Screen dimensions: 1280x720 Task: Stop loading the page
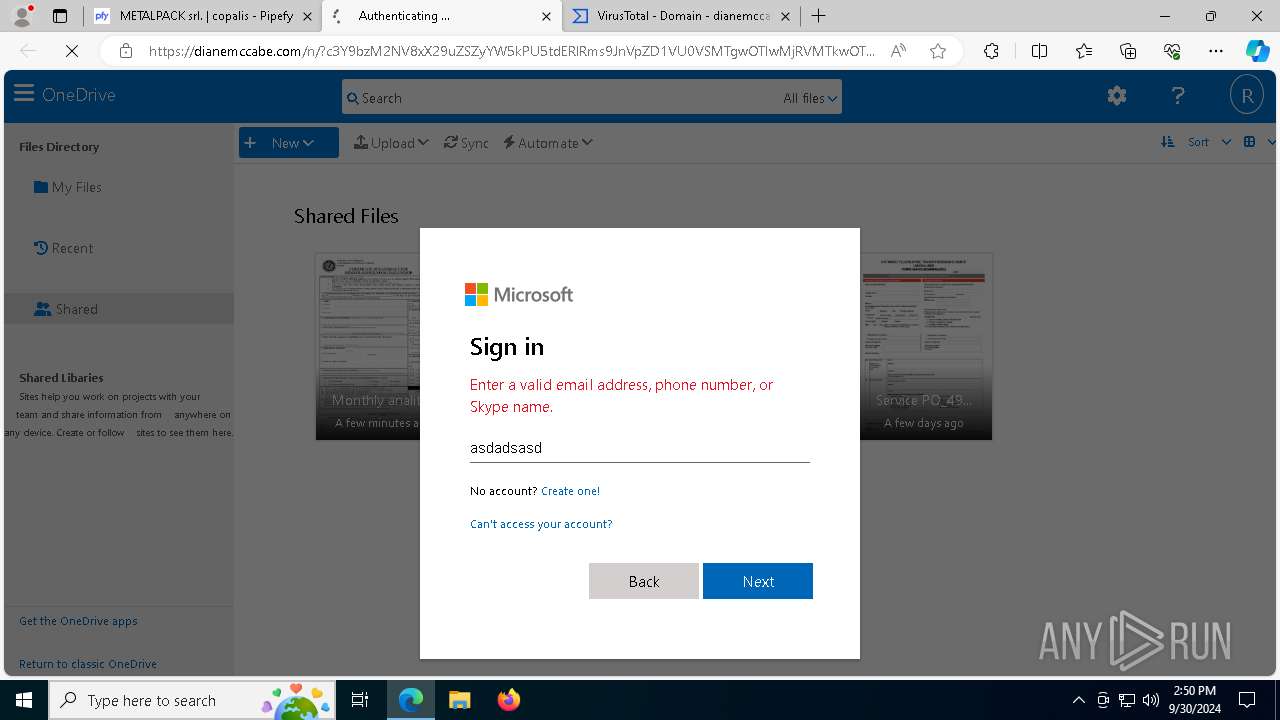click(x=72, y=51)
